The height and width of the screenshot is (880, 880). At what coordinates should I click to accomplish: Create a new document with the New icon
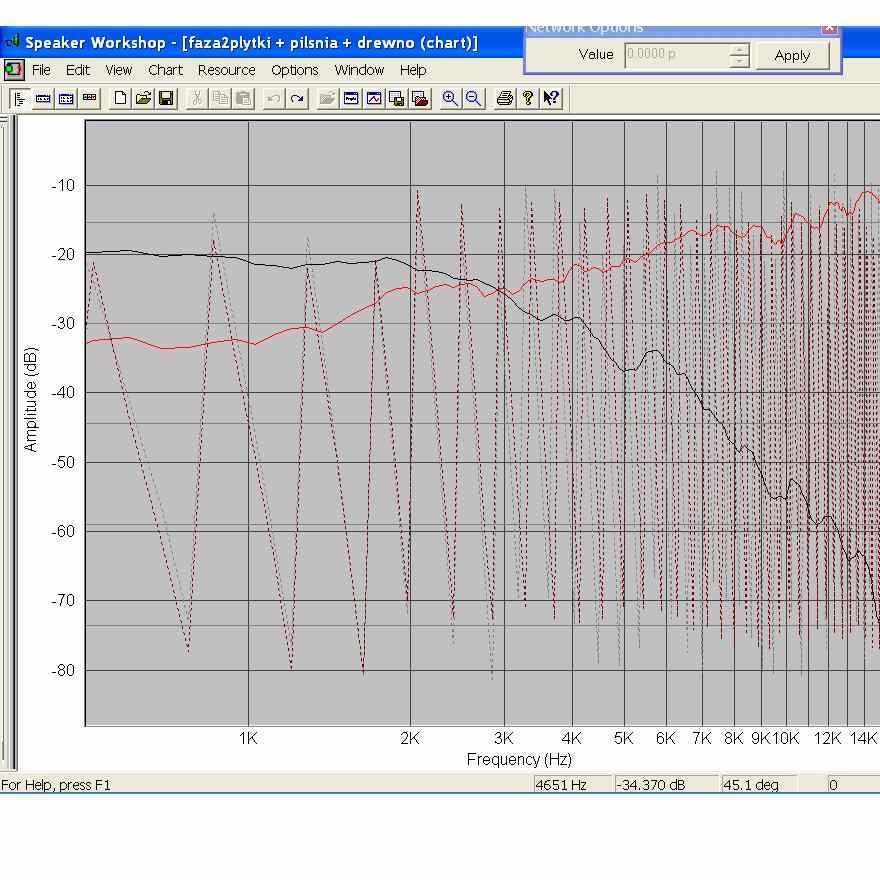(120, 99)
